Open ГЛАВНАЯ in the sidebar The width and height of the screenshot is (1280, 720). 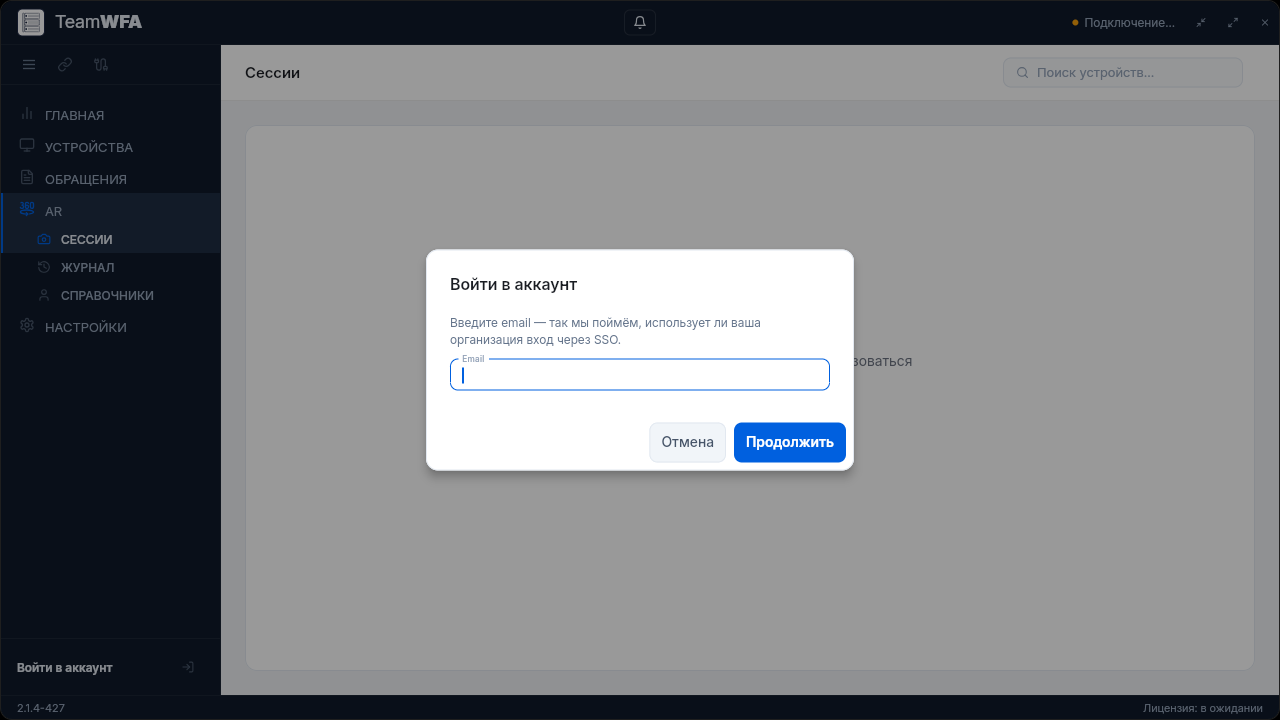tap(110, 115)
